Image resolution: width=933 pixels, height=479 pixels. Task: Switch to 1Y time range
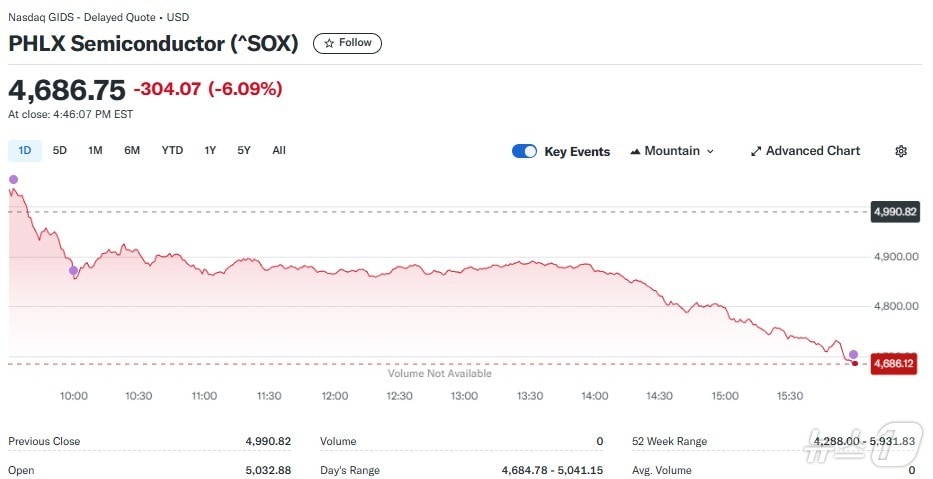(210, 150)
